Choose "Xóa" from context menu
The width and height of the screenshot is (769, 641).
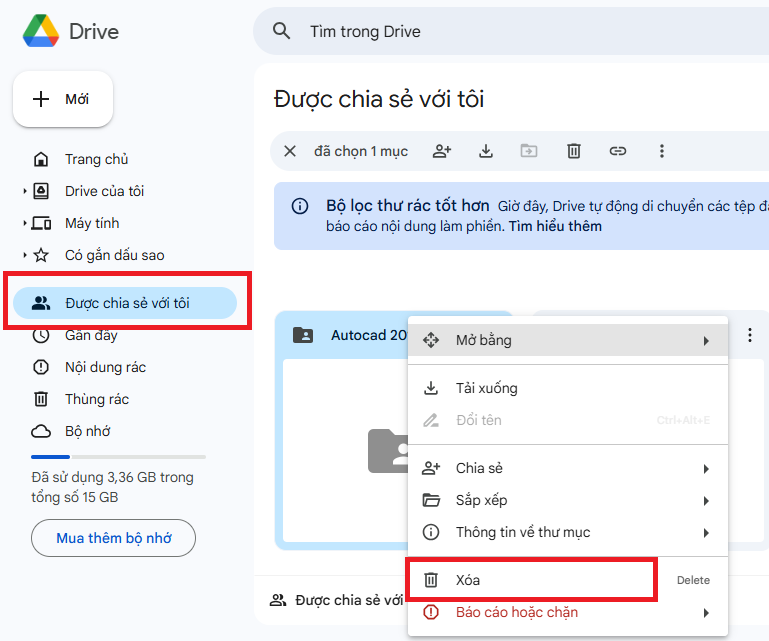567,580
